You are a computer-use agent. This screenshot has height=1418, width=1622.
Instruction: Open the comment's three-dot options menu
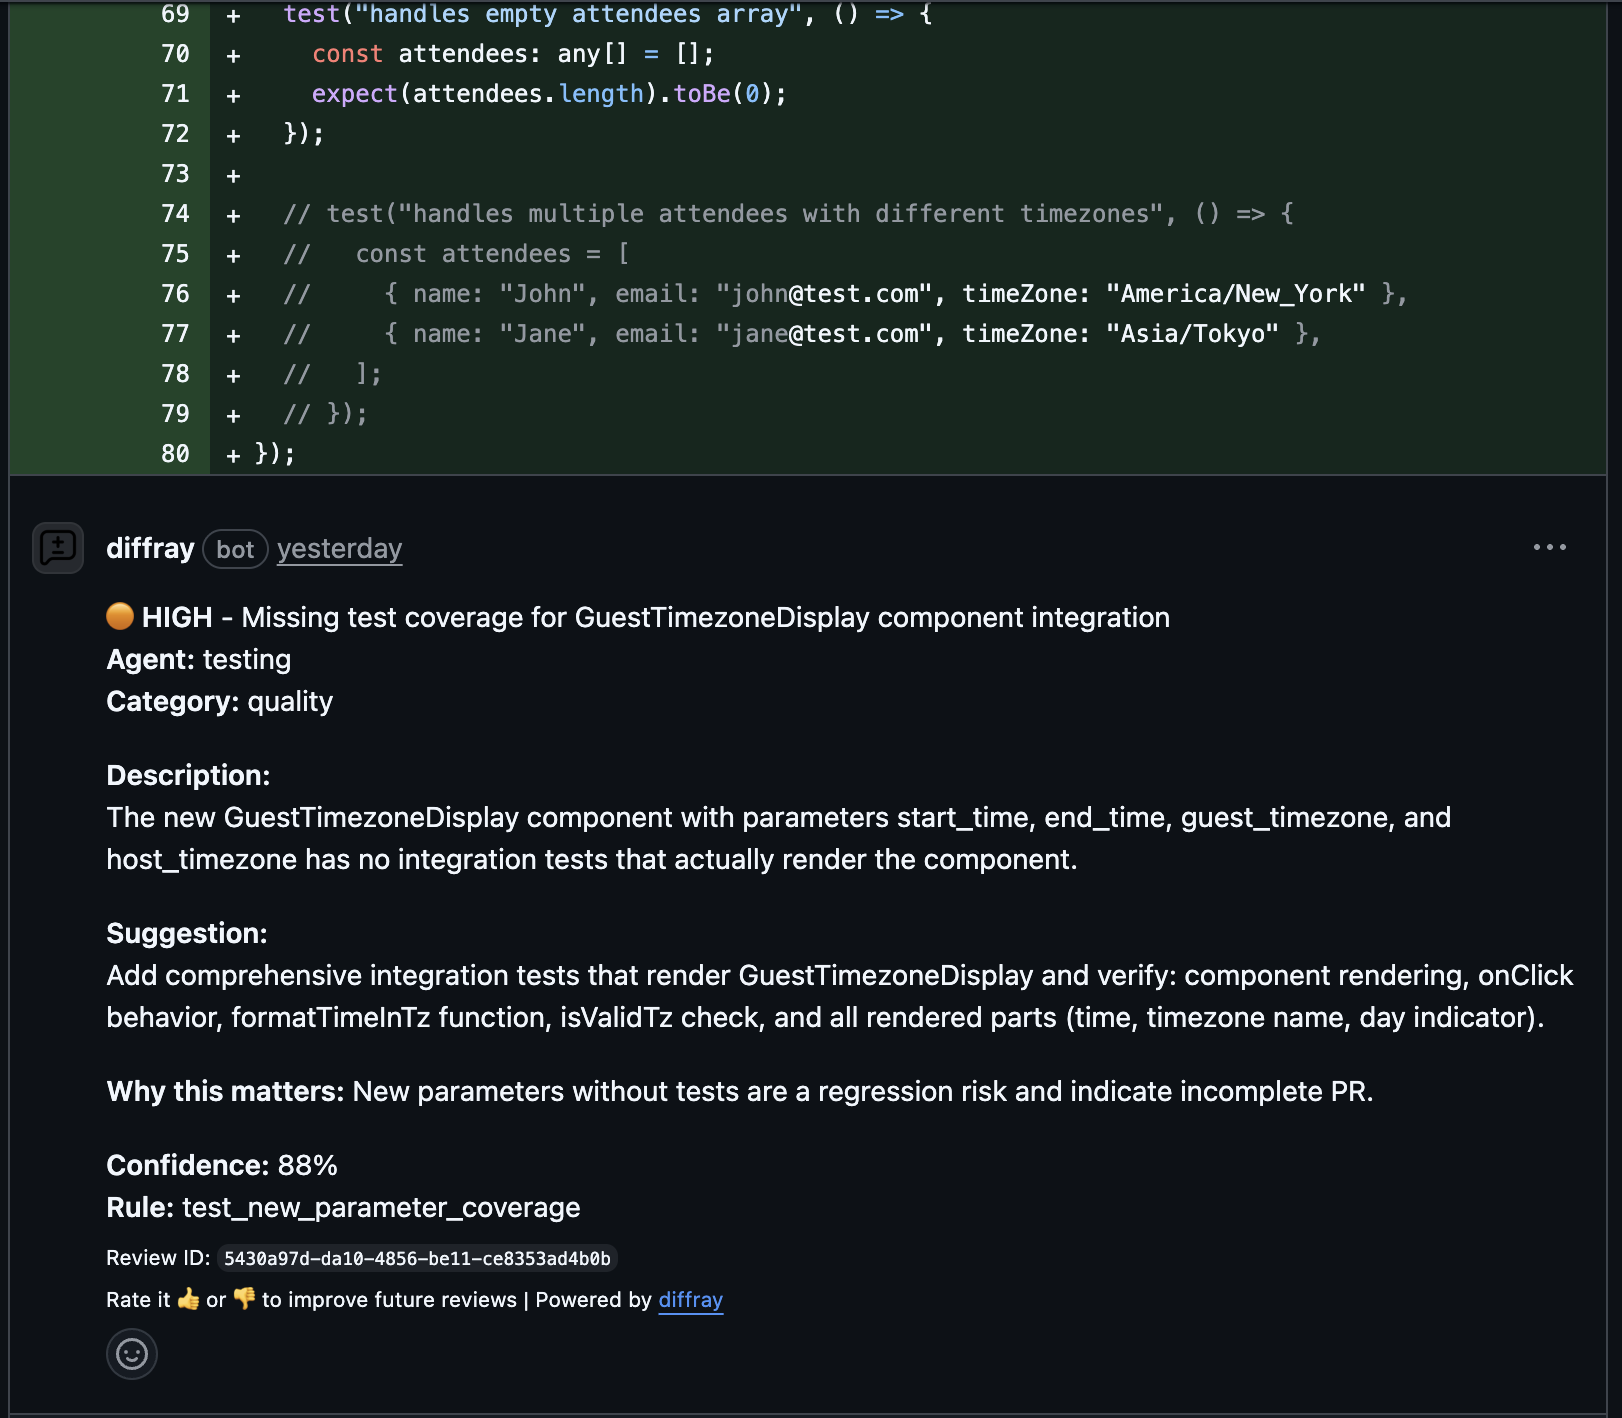tap(1549, 547)
